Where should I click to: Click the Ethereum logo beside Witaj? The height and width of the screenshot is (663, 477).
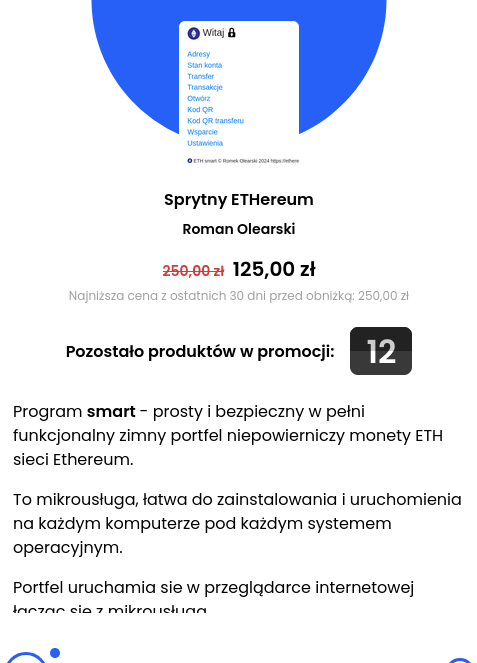194,33
